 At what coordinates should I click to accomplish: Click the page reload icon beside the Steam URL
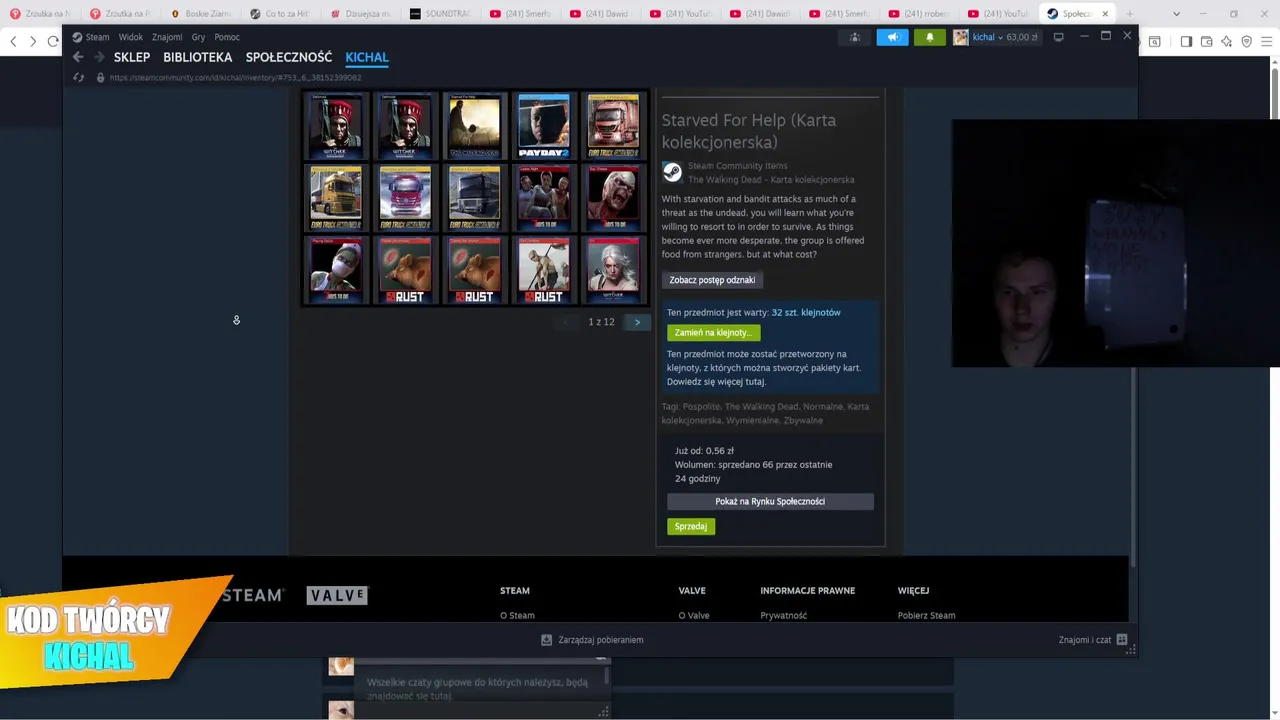(x=78, y=77)
